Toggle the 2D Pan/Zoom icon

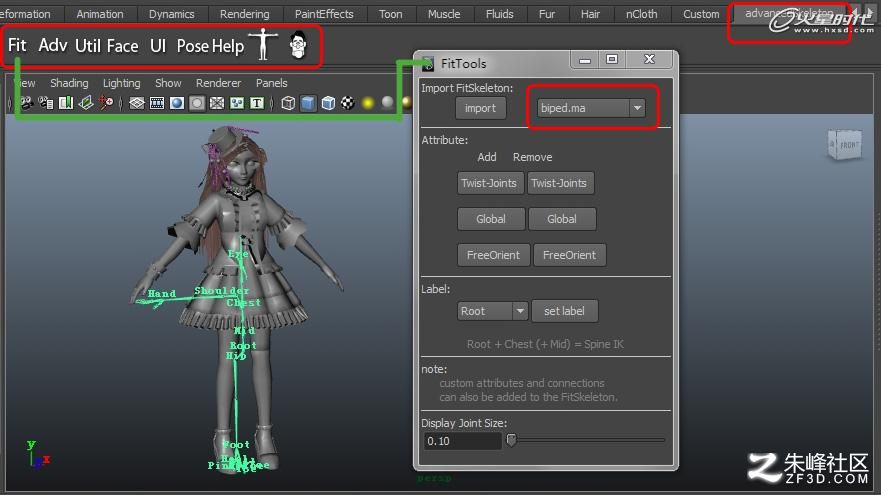click(x=106, y=103)
